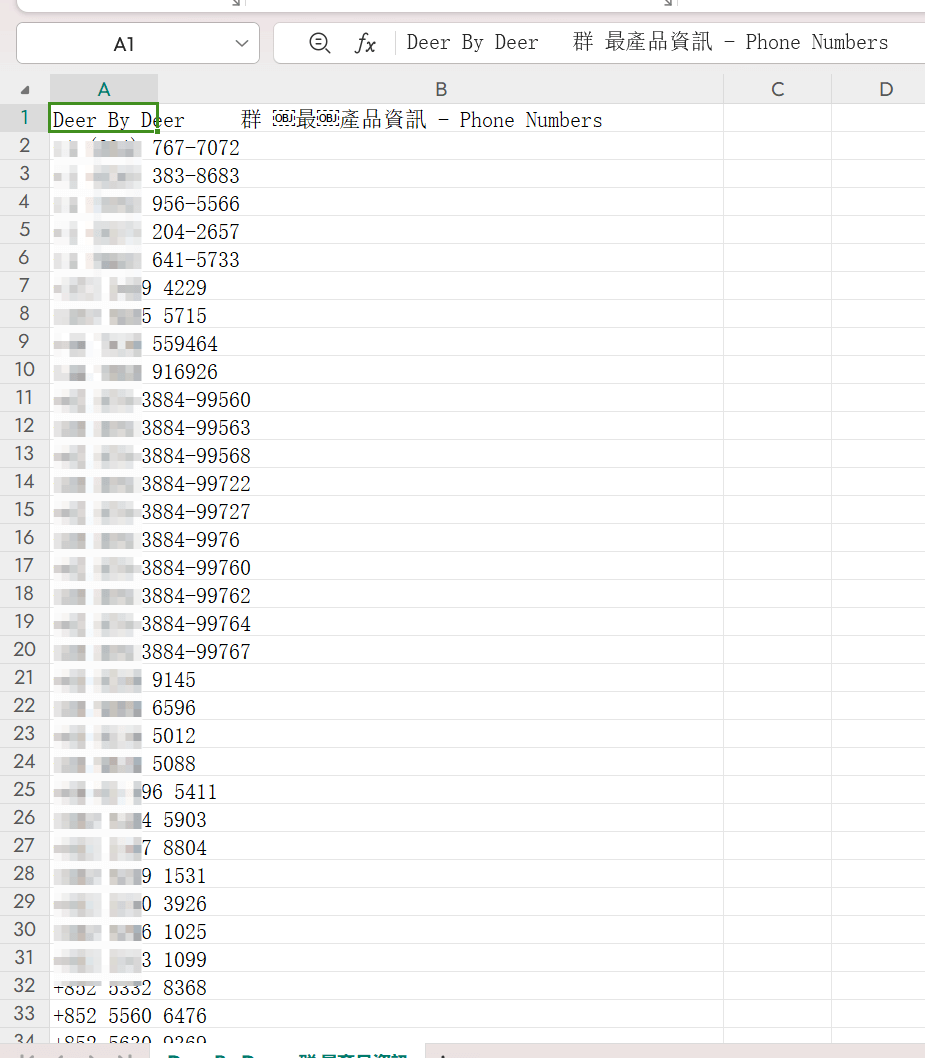Click the cell ending in 9 4229
This screenshot has height=1058, width=925.
coord(104,286)
